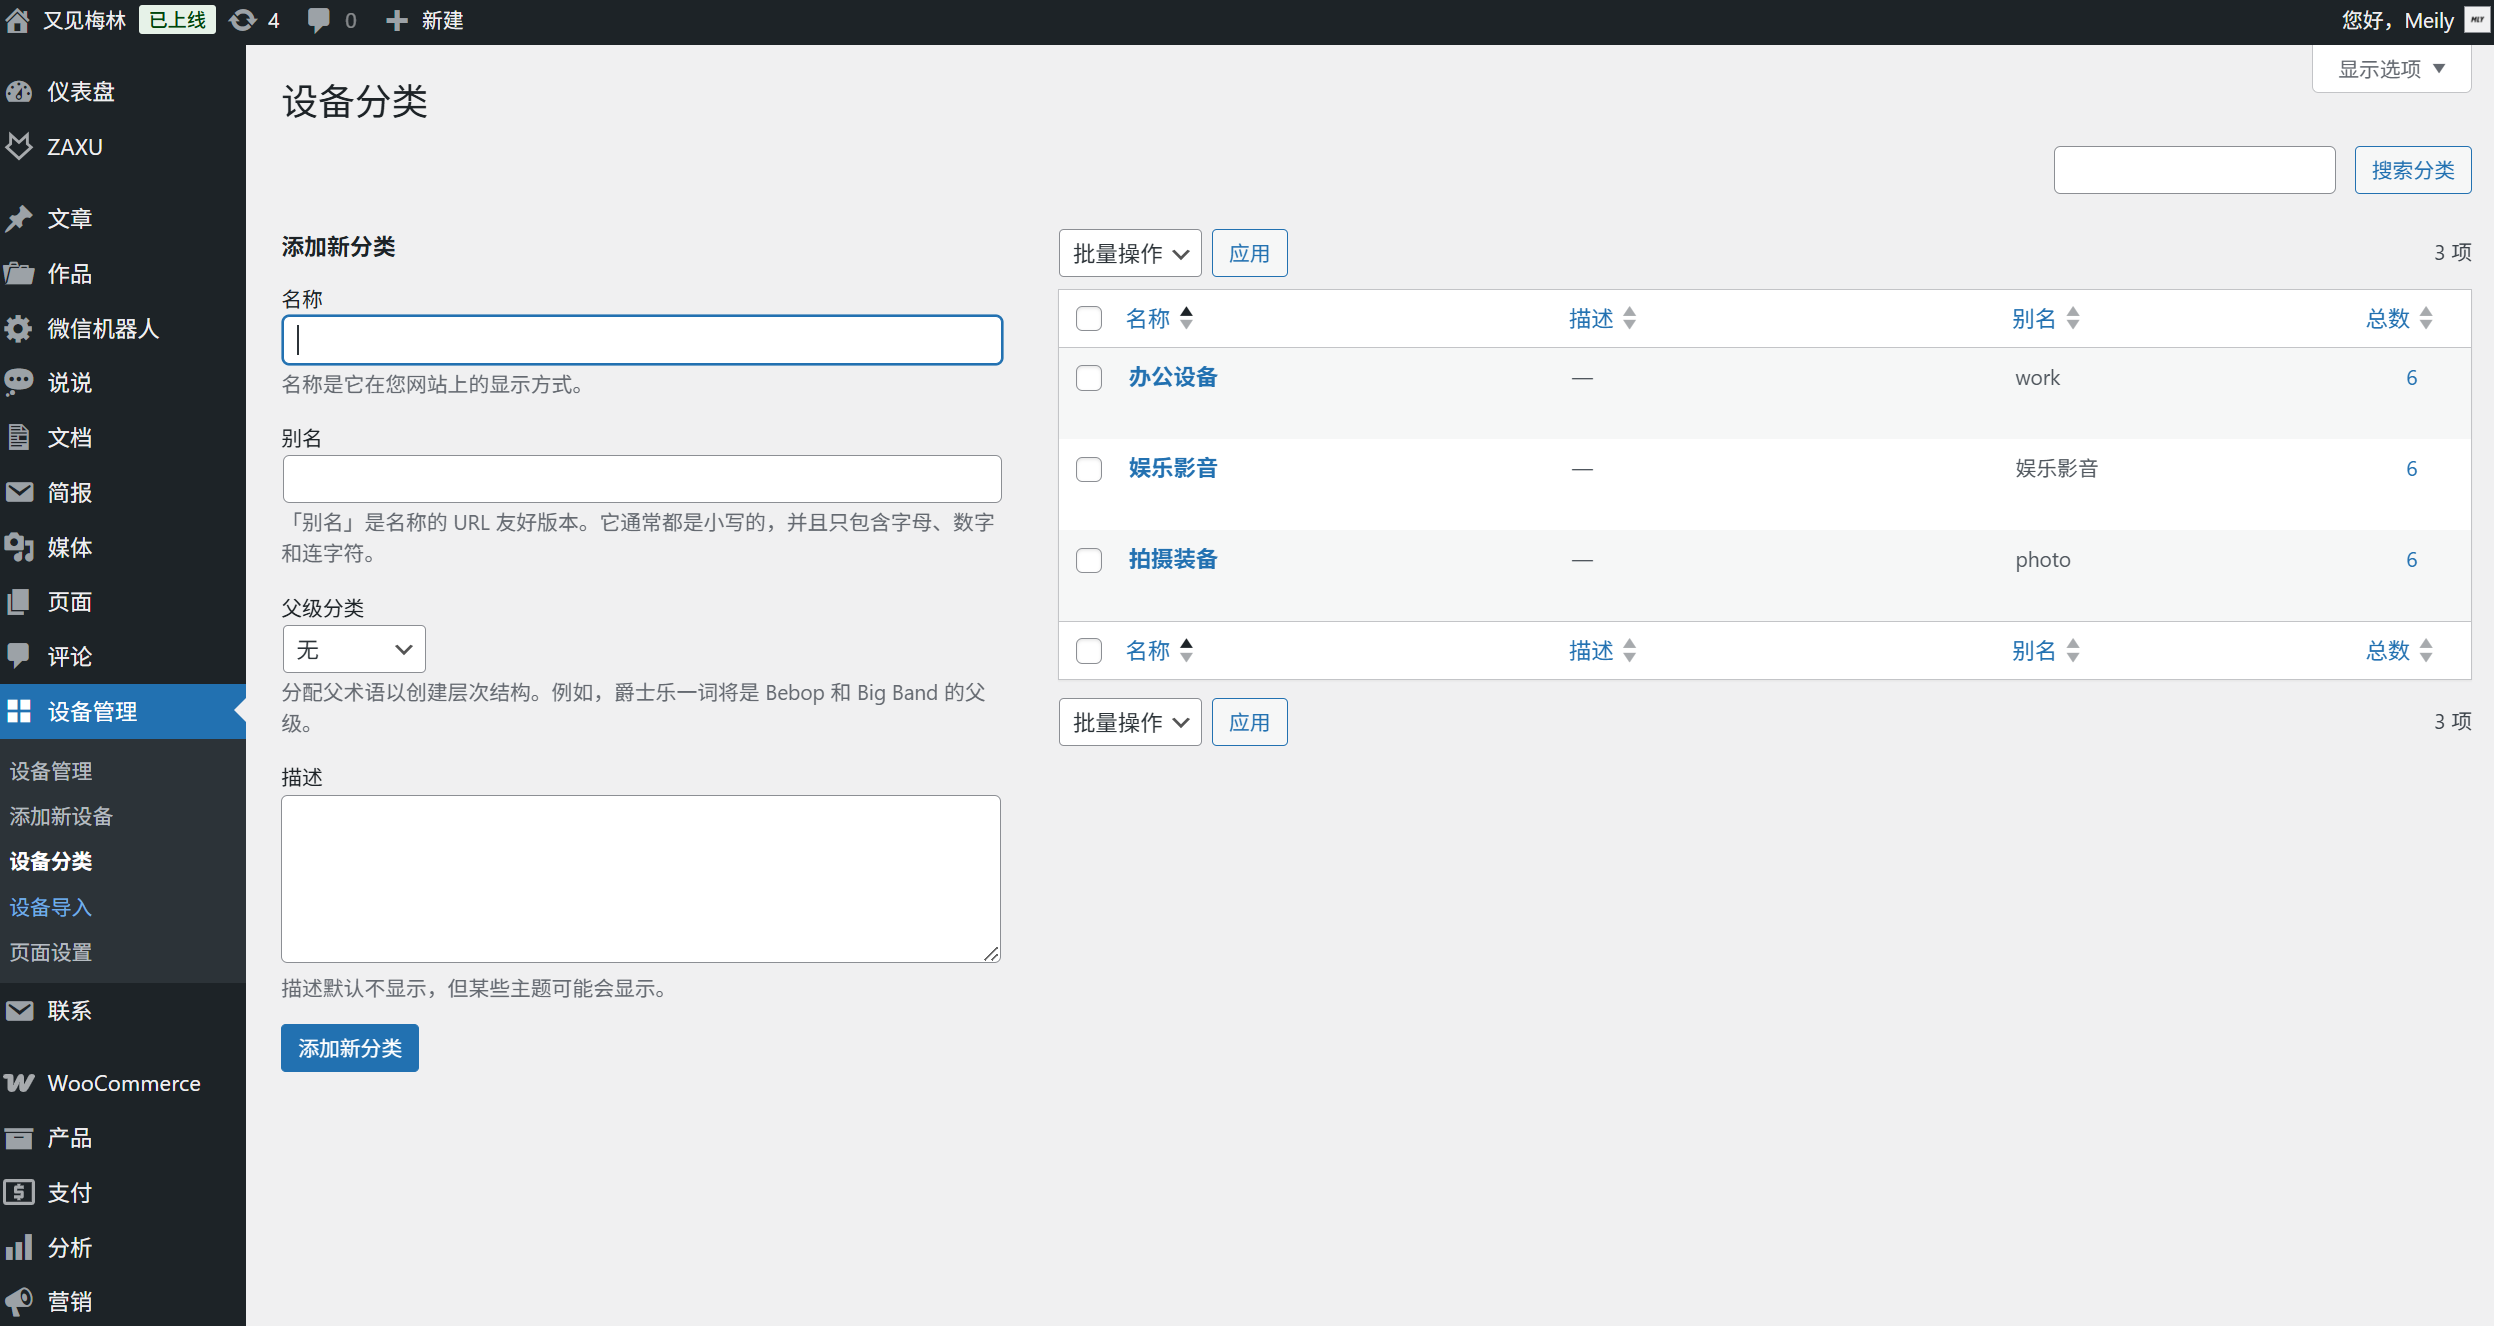Click the 页面 pages icon

(x=20, y=602)
